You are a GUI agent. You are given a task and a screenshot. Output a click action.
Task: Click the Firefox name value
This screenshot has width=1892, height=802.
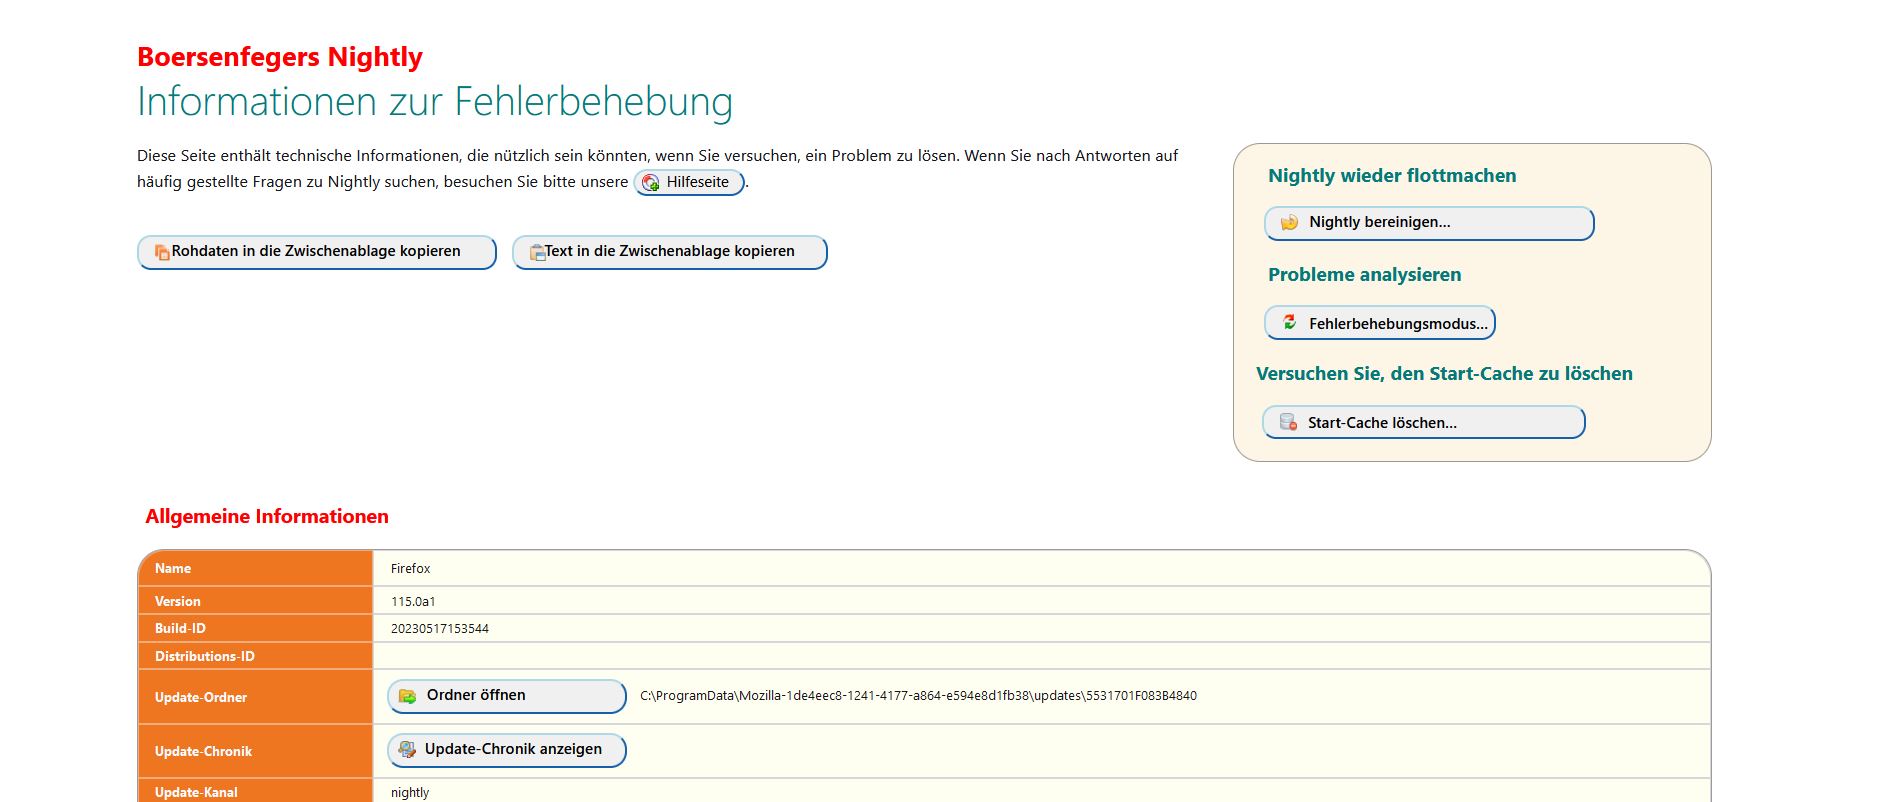411,569
